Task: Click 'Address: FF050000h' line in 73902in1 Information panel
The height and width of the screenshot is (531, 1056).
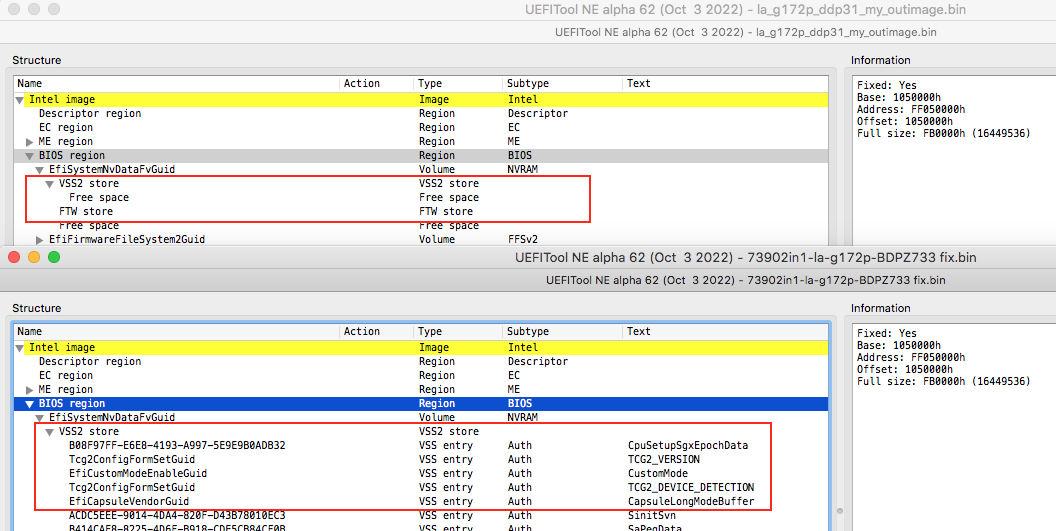Action: pyautogui.click(x=911, y=358)
